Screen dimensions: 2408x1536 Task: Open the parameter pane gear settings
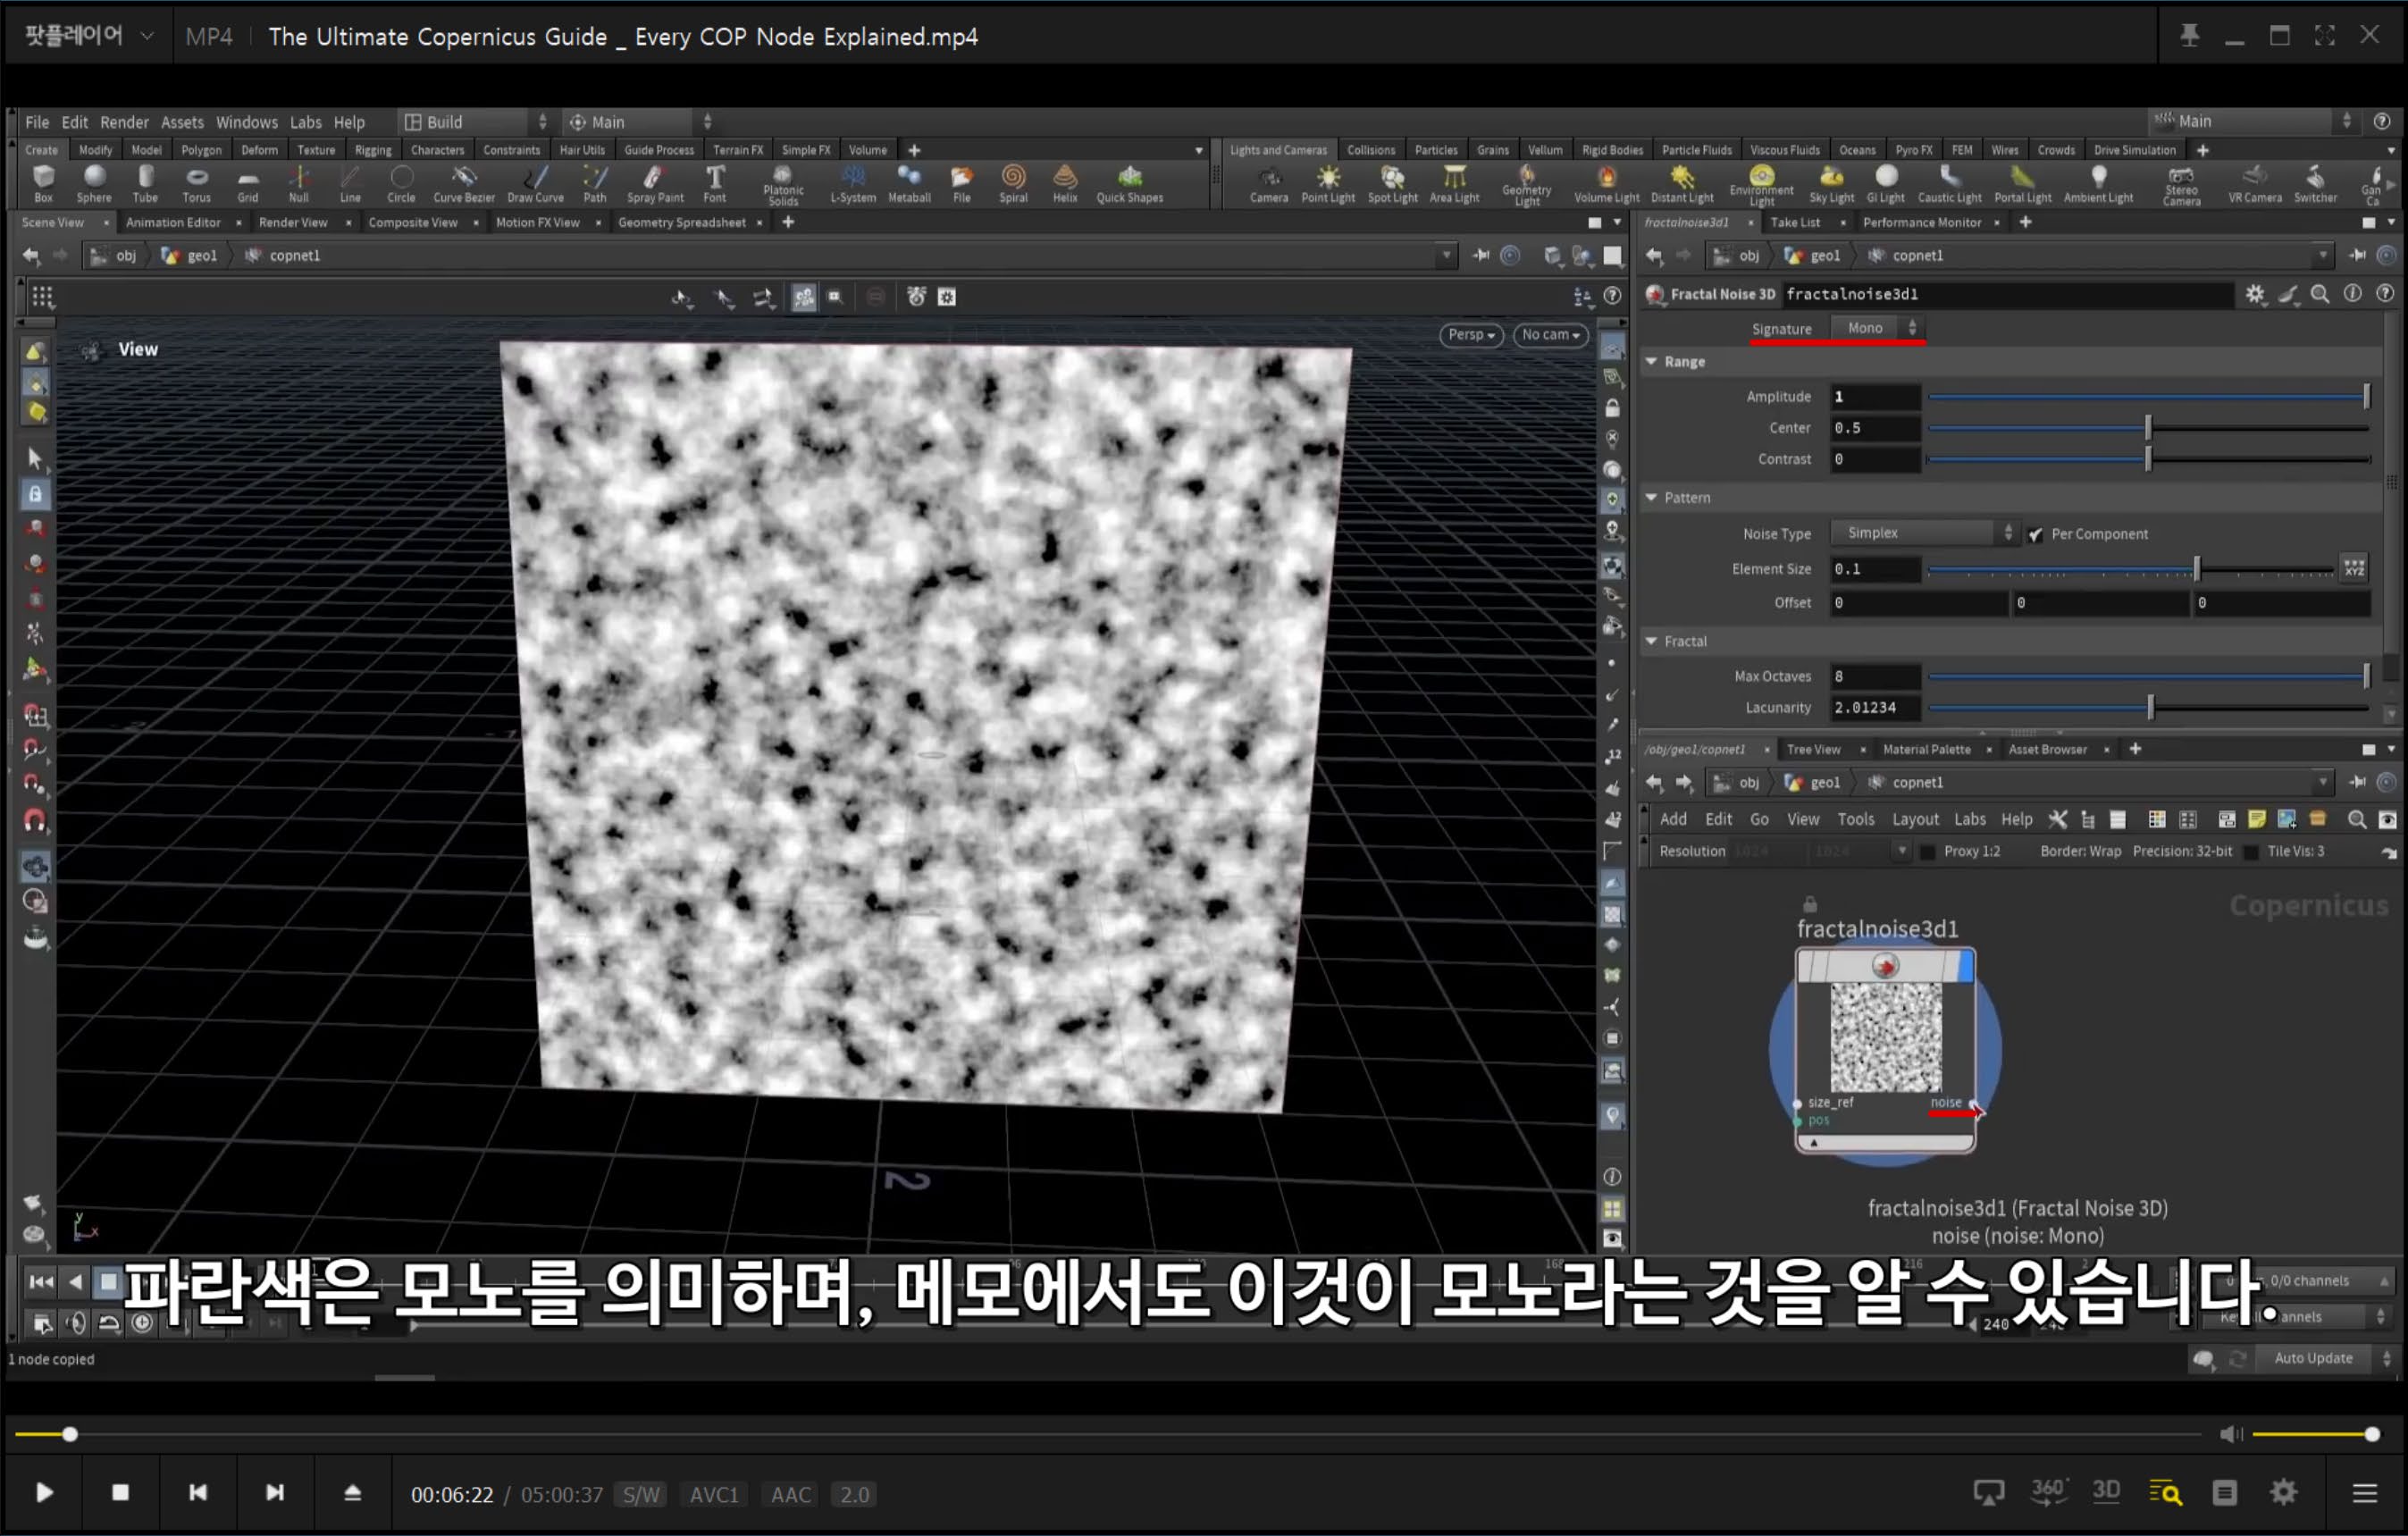[x=2255, y=294]
